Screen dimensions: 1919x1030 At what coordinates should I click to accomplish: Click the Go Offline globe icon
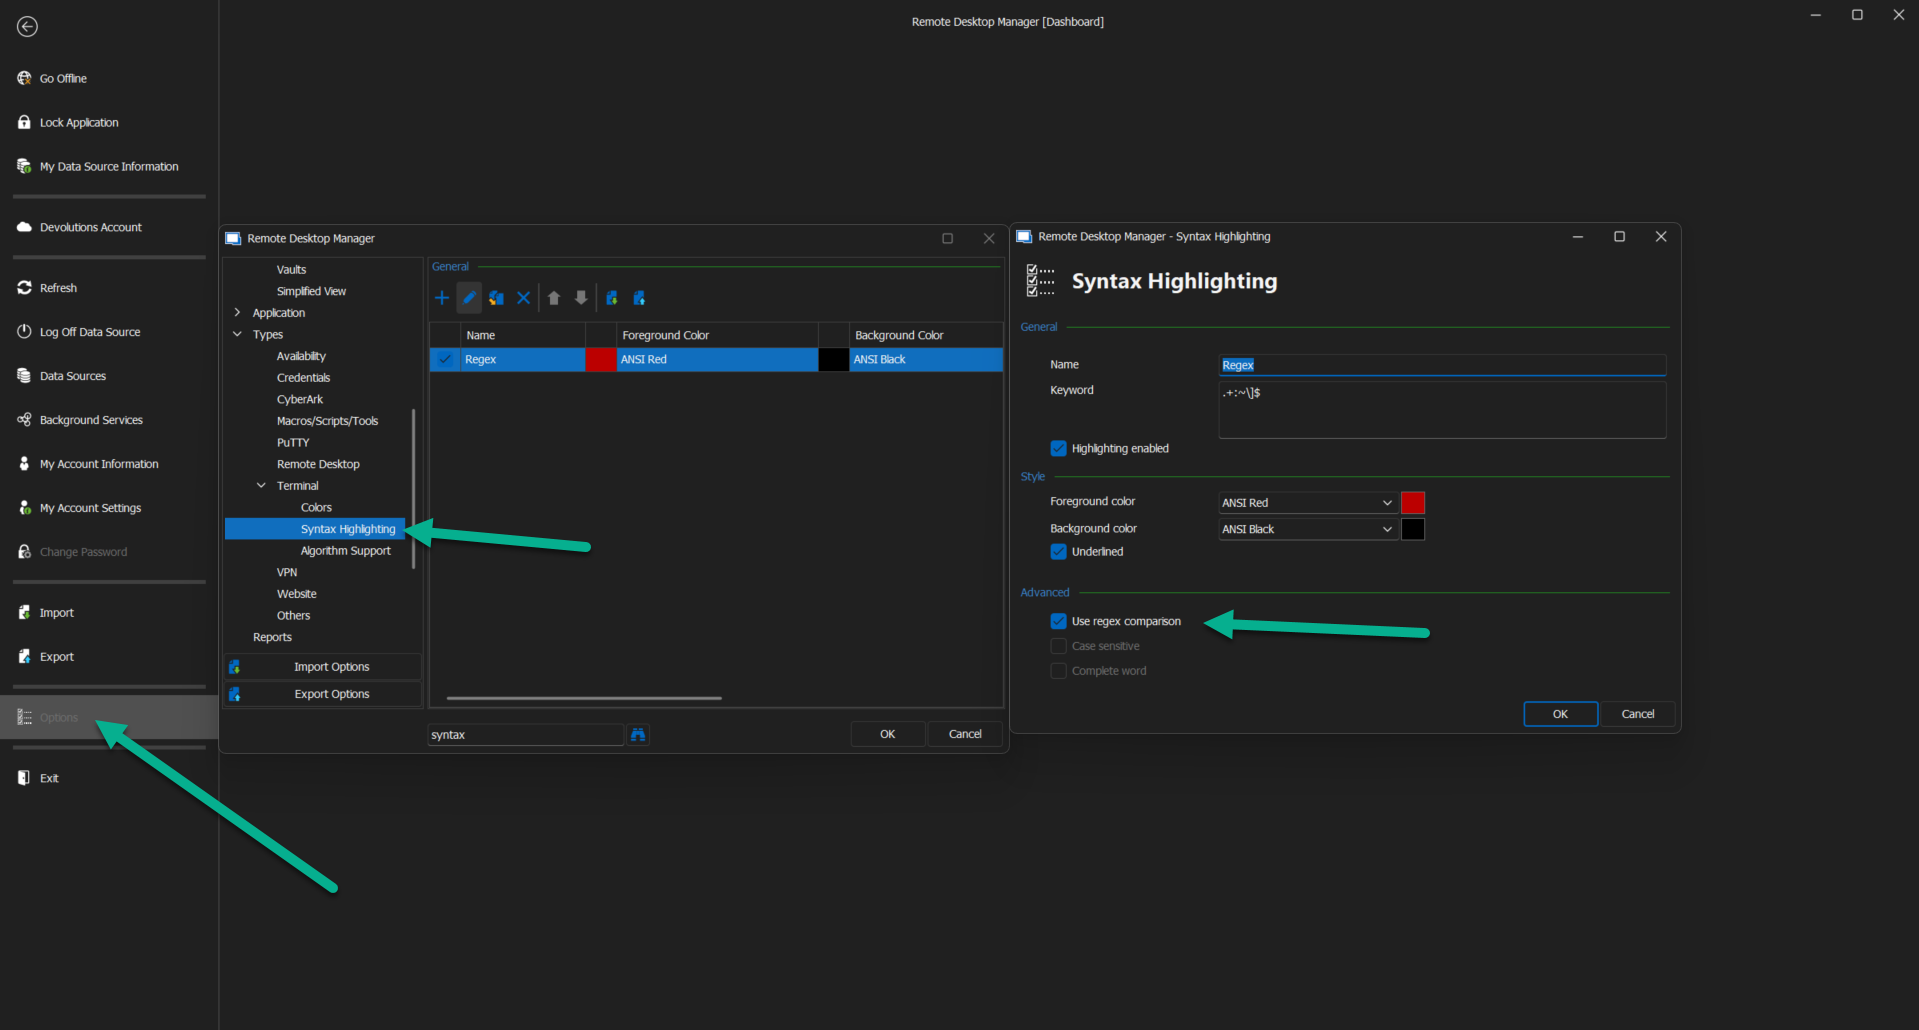pyautogui.click(x=24, y=78)
